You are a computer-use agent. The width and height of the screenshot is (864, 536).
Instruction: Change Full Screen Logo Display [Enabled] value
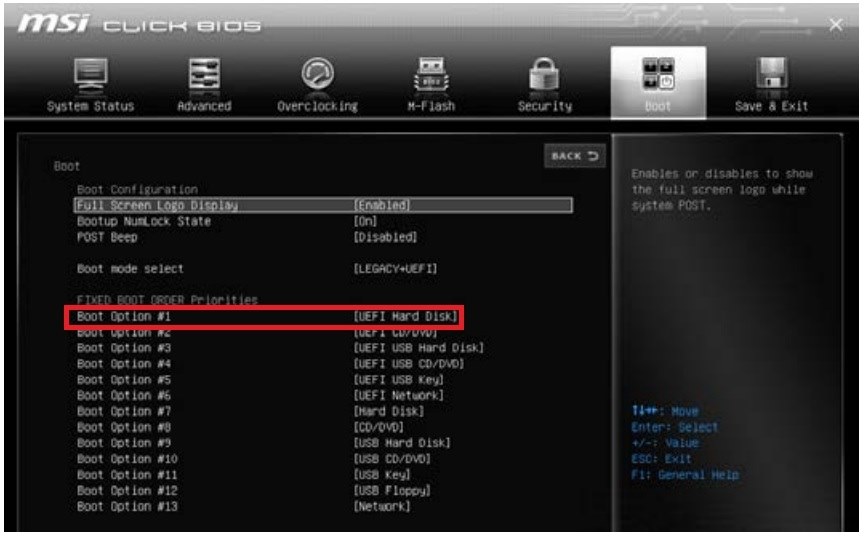click(x=382, y=205)
